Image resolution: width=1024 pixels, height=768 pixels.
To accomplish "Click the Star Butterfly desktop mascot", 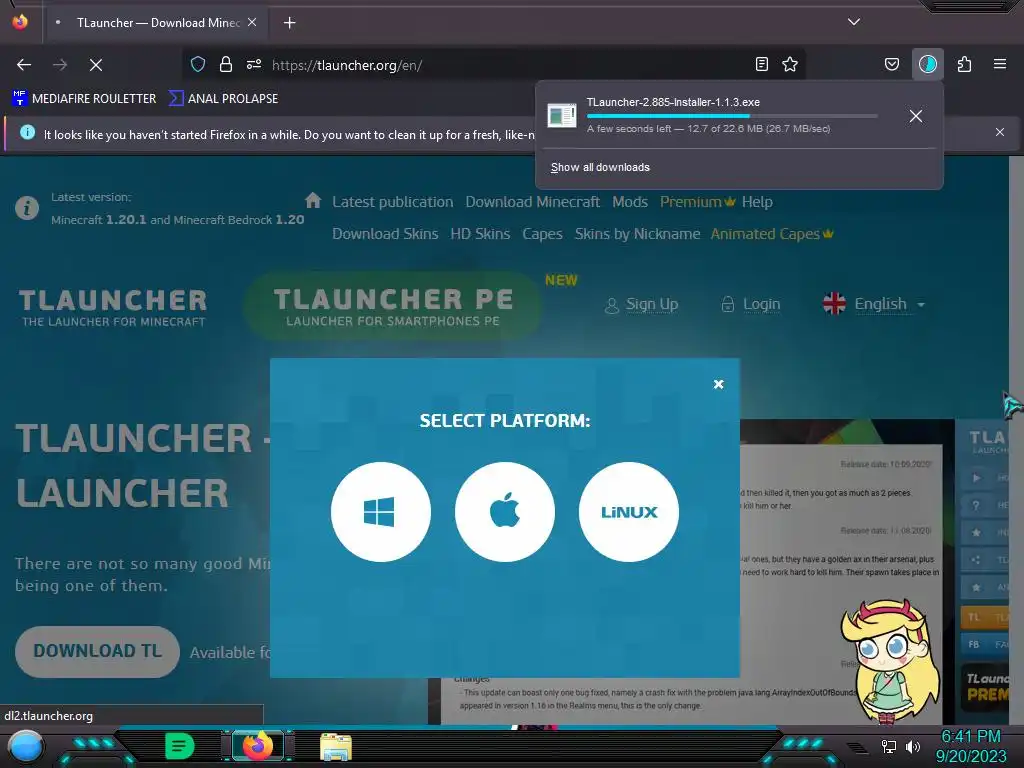I will [891, 661].
